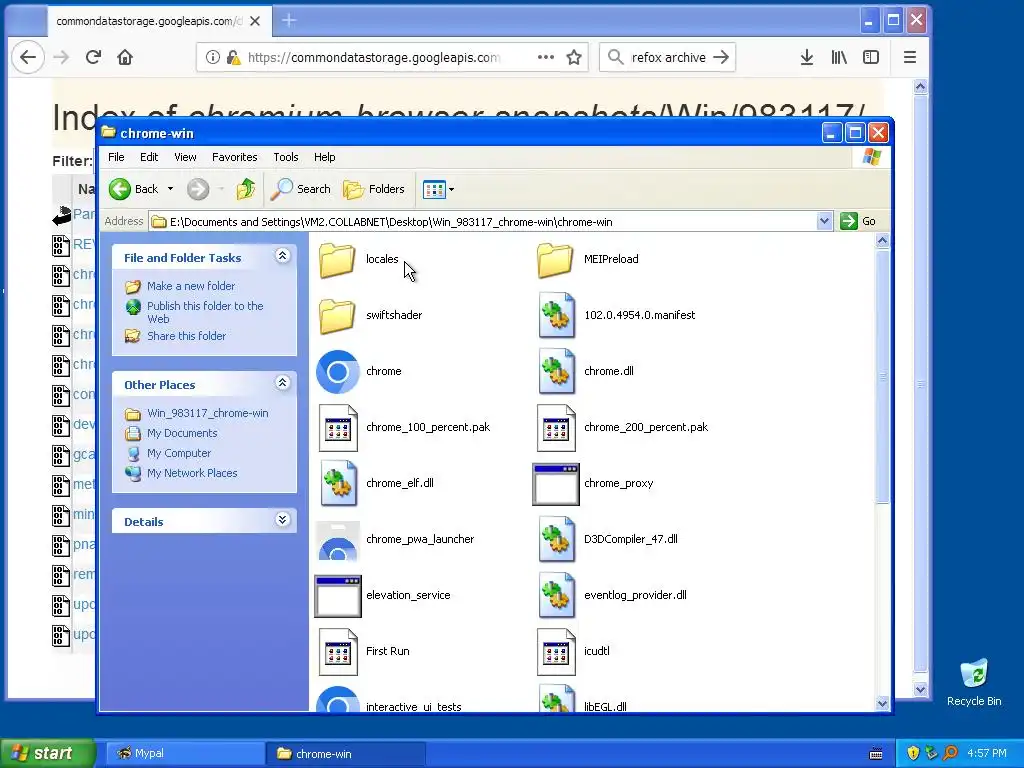Click the browser search box
The height and width of the screenshot is (768, 1024).
(667, 57)
